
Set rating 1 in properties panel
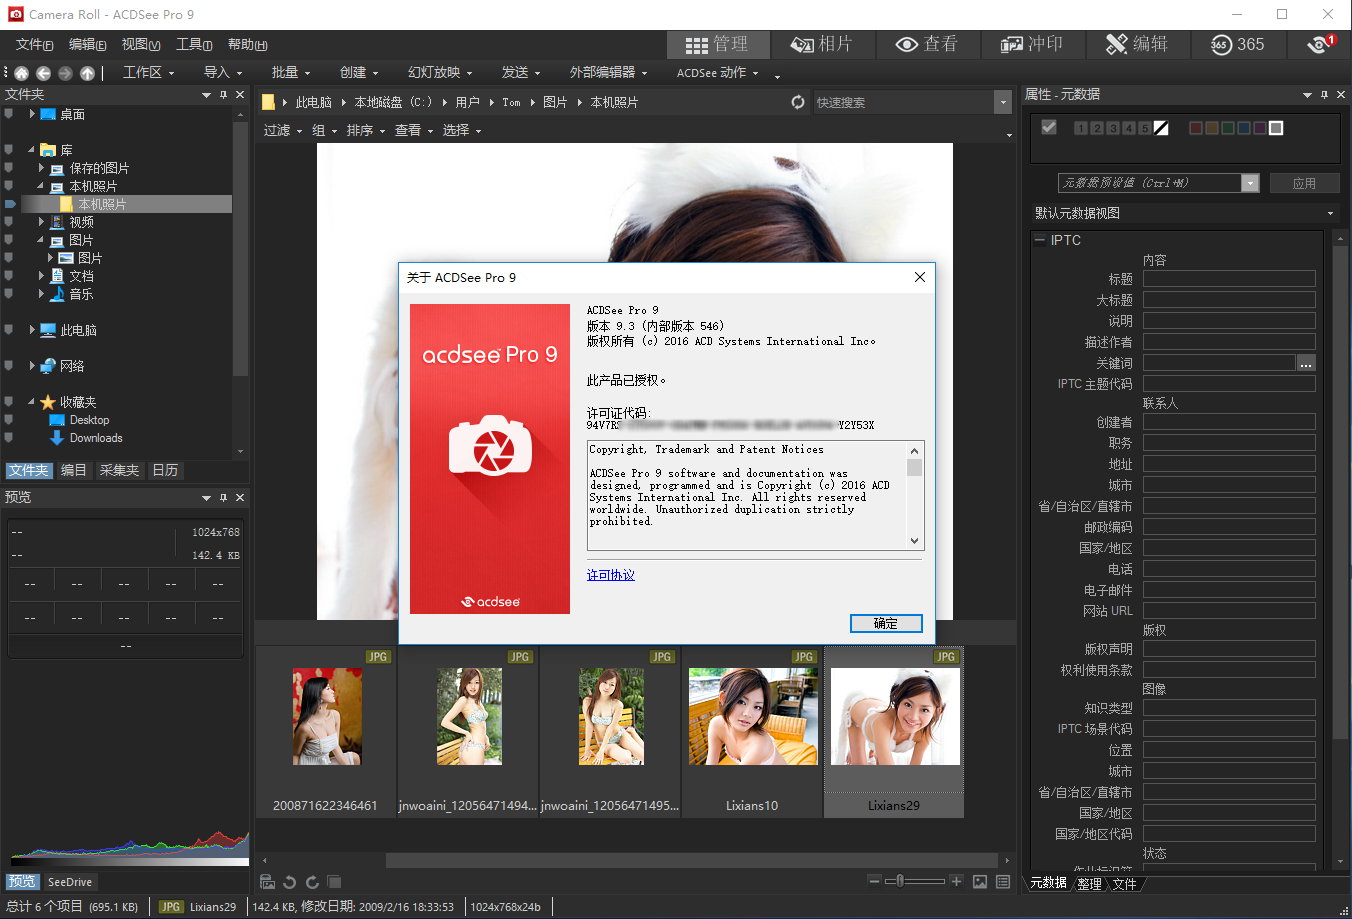tap(1081, 128)
